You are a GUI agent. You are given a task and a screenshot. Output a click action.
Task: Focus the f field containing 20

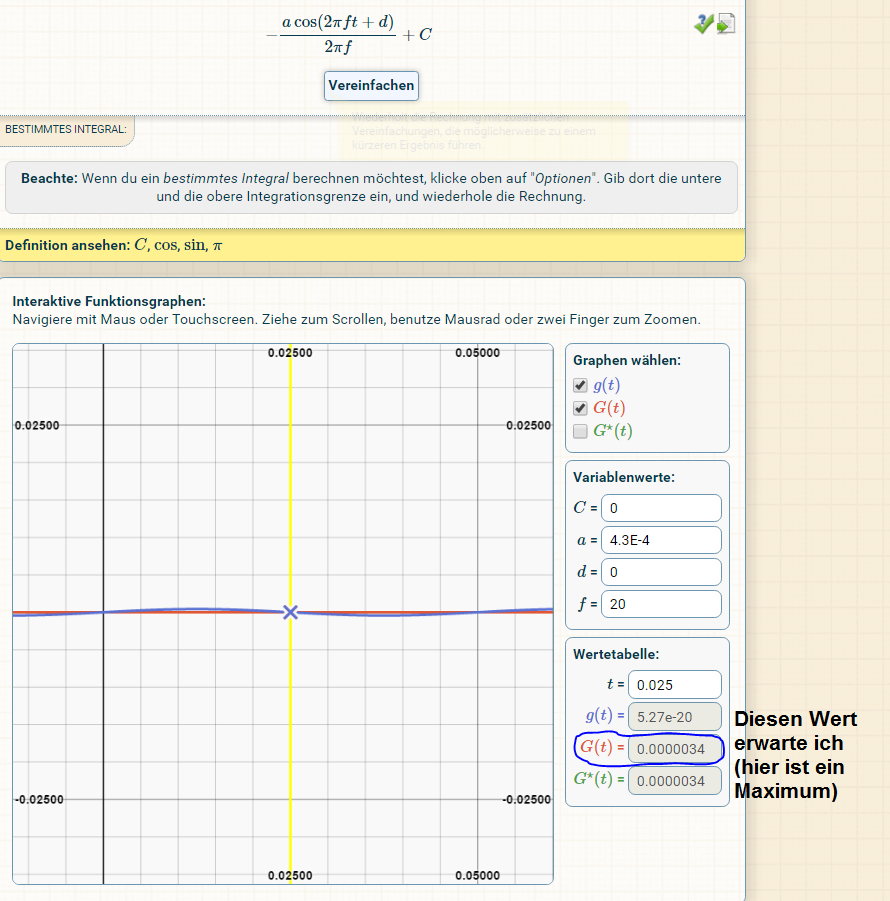[661, 604]
